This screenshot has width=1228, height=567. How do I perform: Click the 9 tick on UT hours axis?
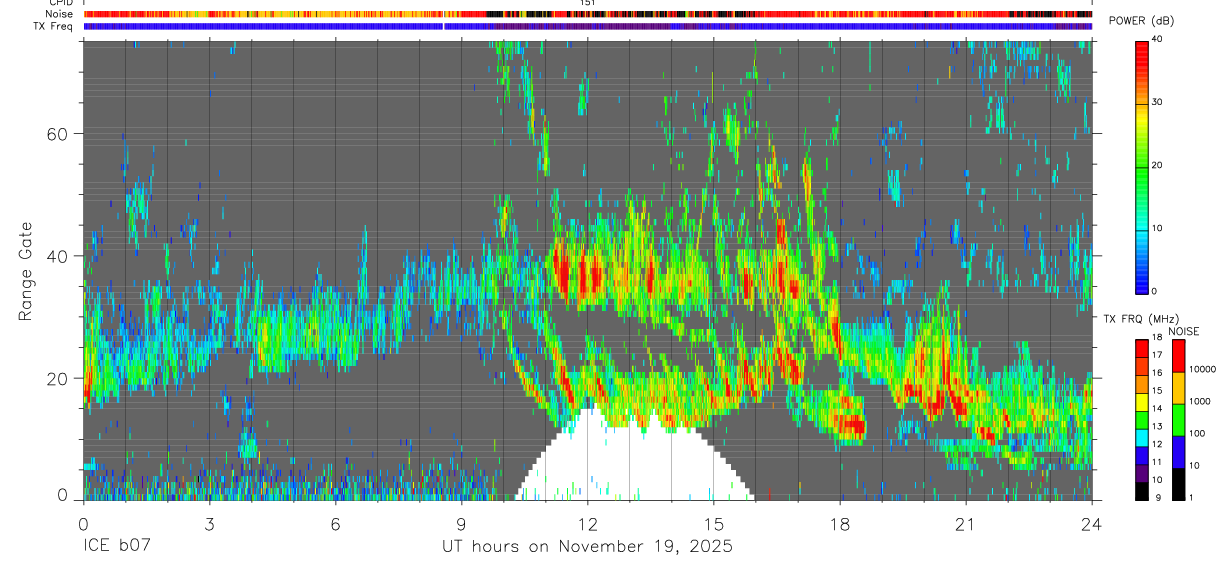(x=461, y=523)
